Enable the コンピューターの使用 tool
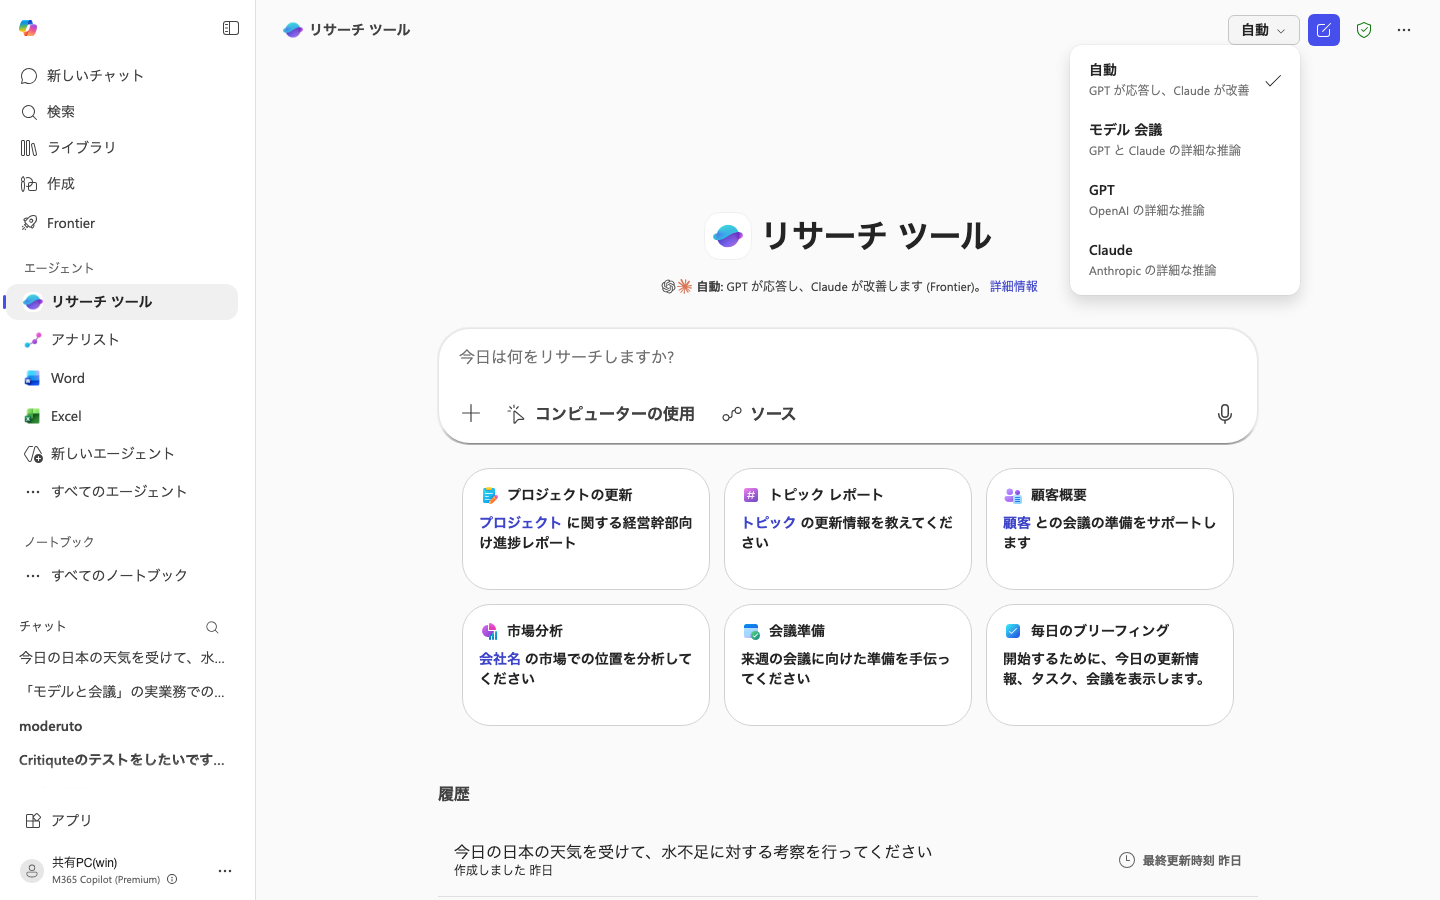1440x900 pixels. [x=600, y=413]
